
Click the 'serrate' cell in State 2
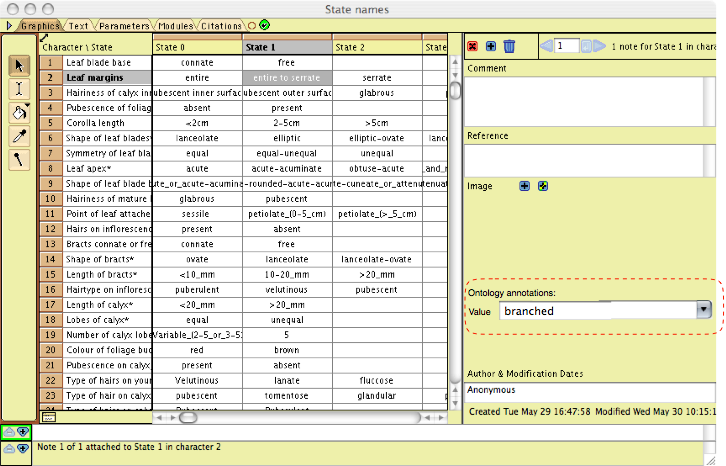point(377,78)
